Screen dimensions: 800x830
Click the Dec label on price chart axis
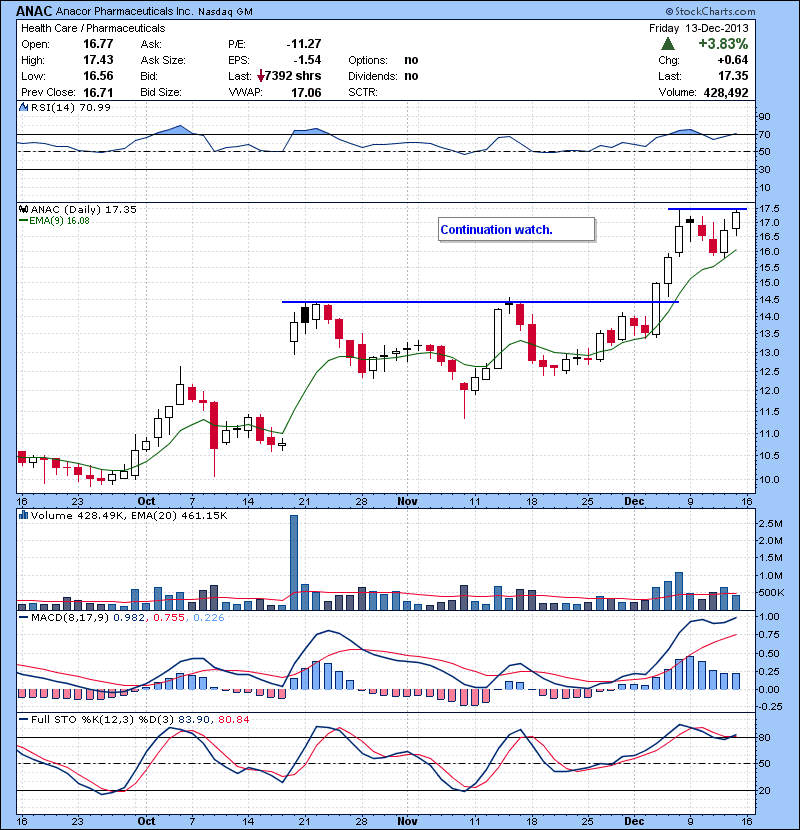[634, 501]
